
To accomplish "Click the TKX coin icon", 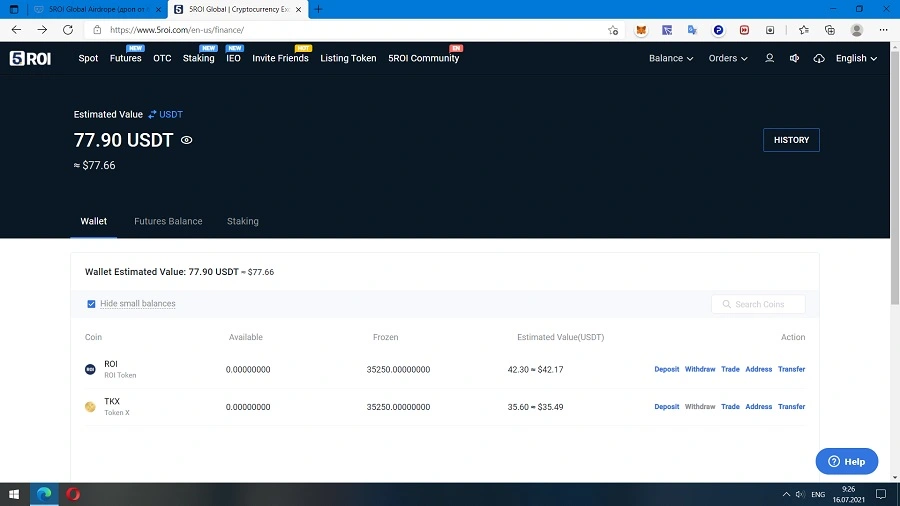I will click(x=90, y=407).
